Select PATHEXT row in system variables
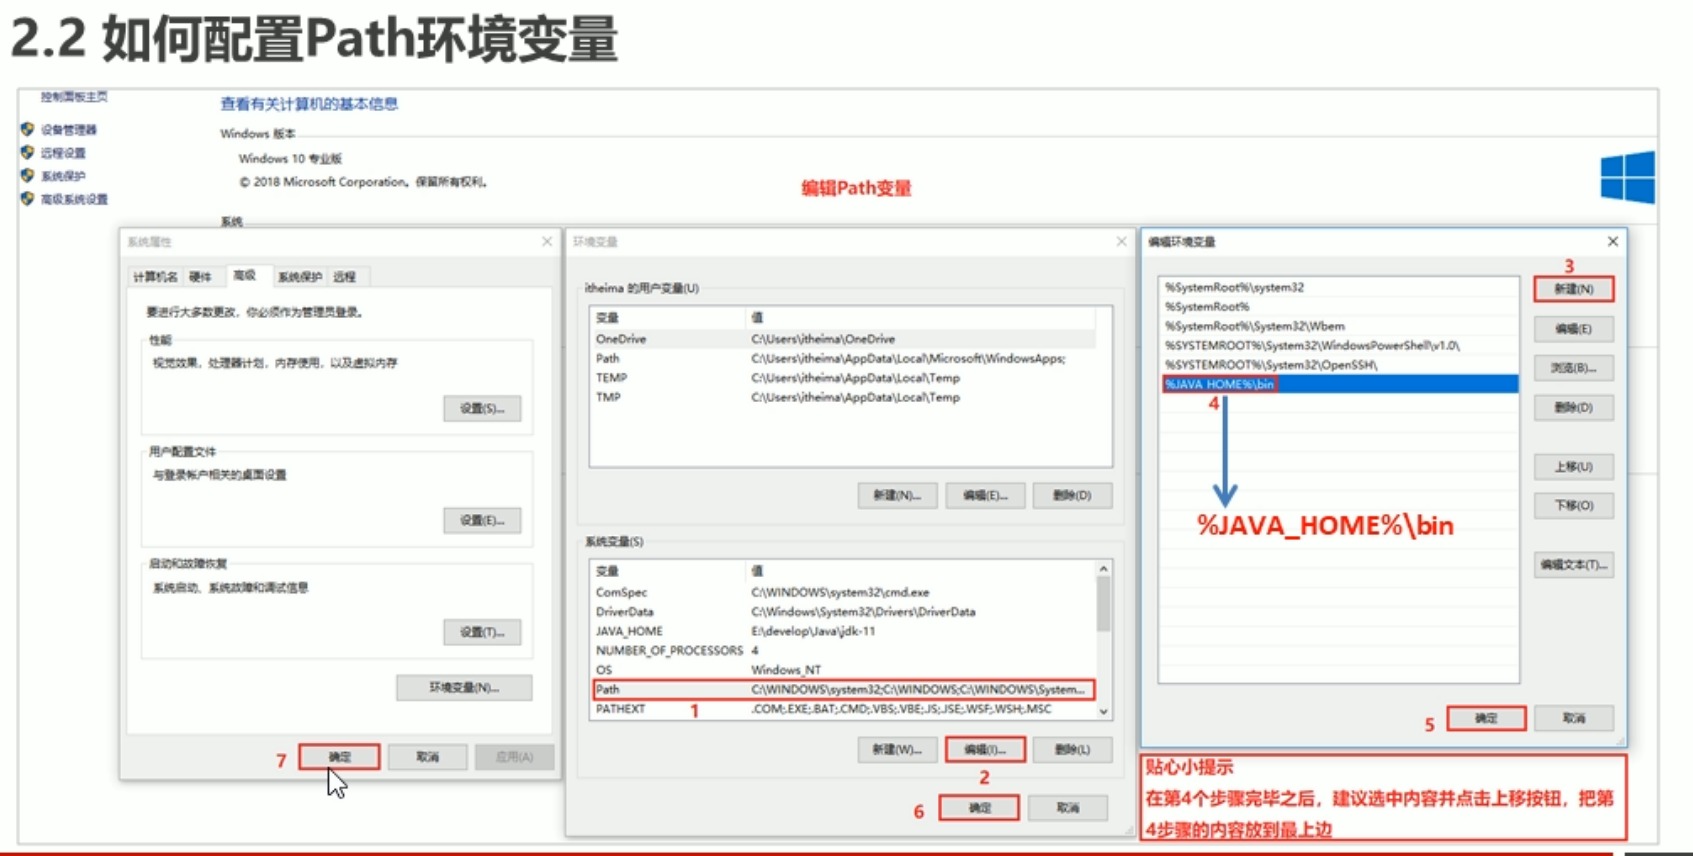Viewport: 1693px width, 856px height. [843, 709]
